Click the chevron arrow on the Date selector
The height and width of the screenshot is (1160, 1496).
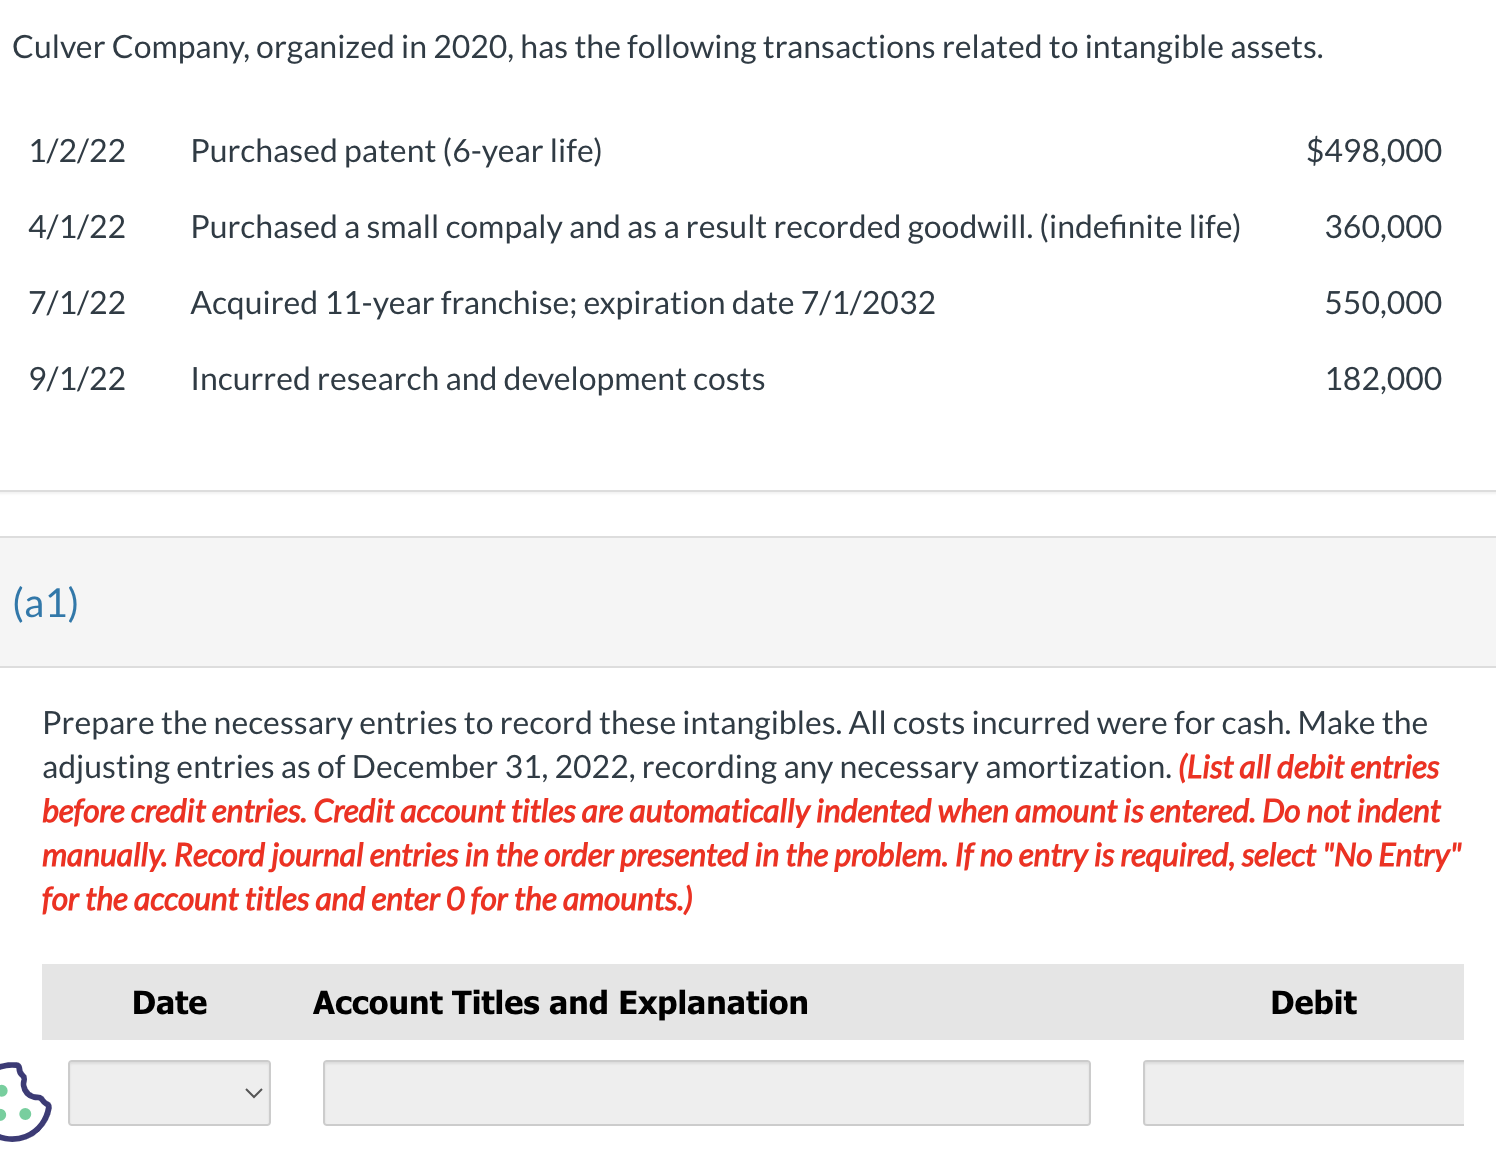254,1093
